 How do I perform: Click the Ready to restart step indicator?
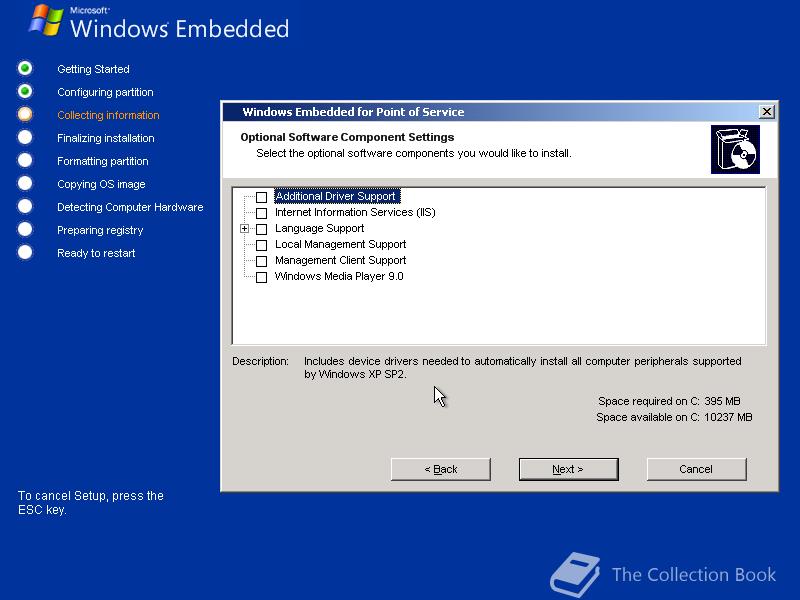tap(24, 252)
